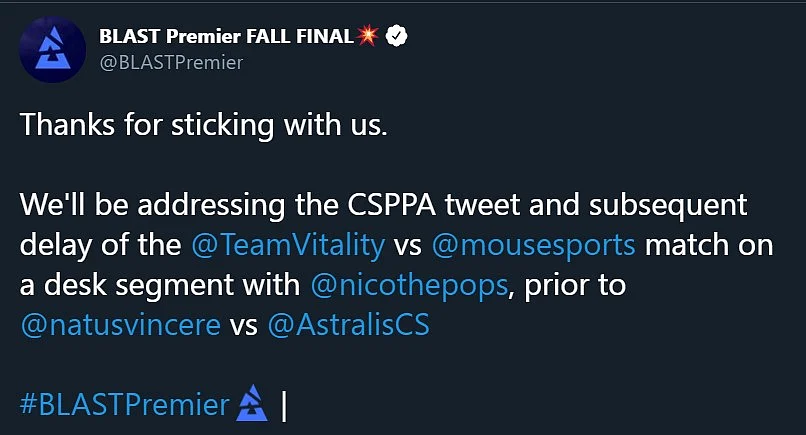This screenshot has width=806, height=435.
Task: Click 'vs' between @TeamVitality and @mousesports
Action: tap(408, 246)
